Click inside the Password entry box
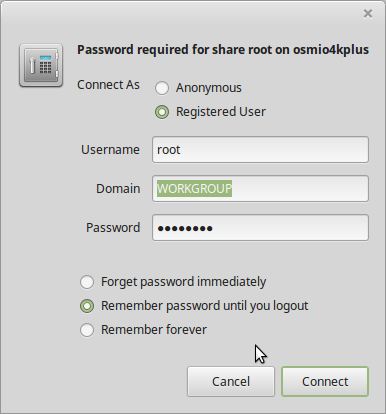This screenshot has height=414, width=386. point(260,228)
